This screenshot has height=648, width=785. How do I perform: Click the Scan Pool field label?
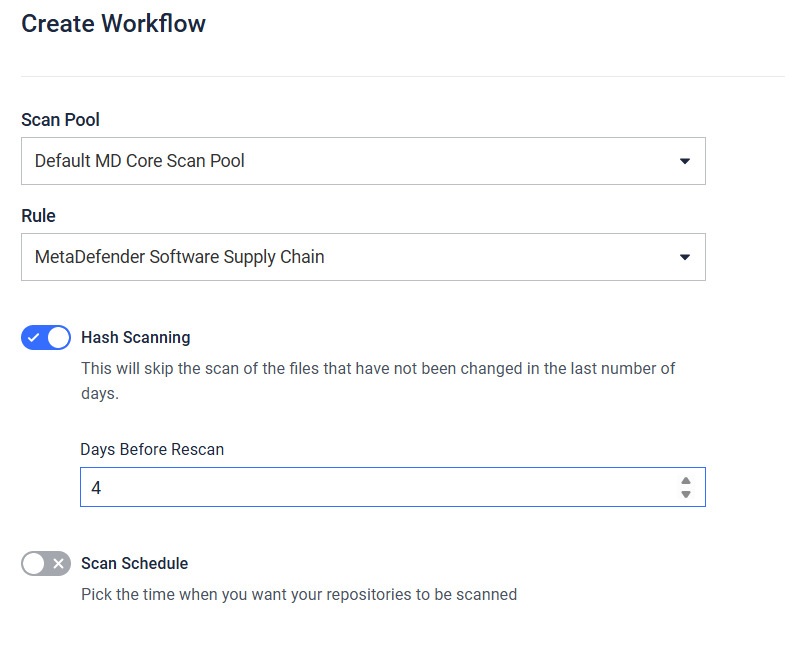(60, 120)
